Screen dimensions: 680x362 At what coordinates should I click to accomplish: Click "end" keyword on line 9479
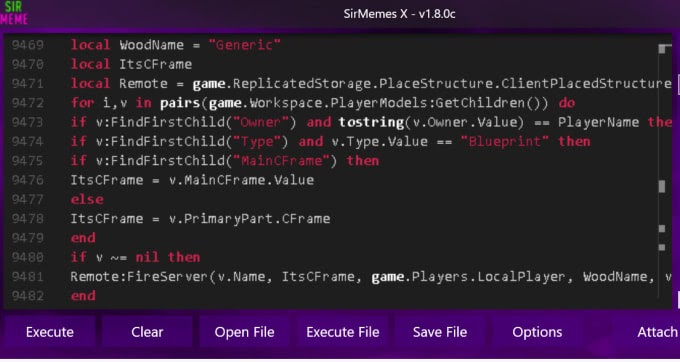pos(83,238)
